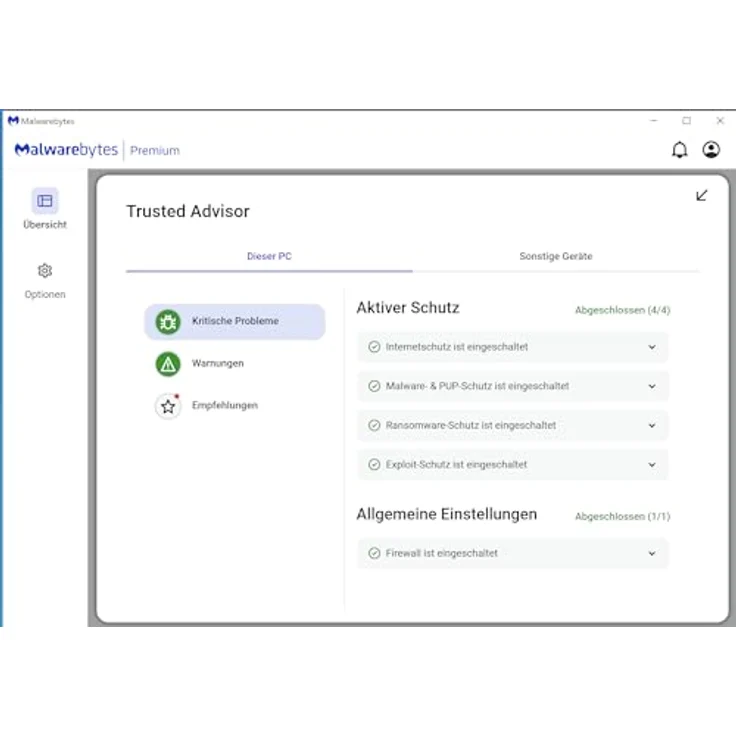The image size is (736, 736).
Task: Click the Malwarebytes logo in header
Action: tap(66, 150)
